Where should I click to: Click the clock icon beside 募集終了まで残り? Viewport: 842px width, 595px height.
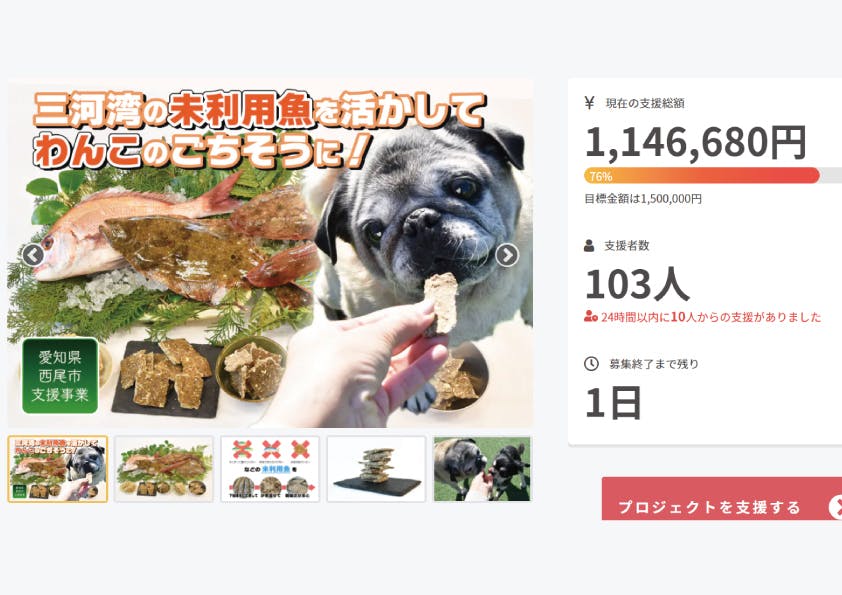[x=591, y=364]
